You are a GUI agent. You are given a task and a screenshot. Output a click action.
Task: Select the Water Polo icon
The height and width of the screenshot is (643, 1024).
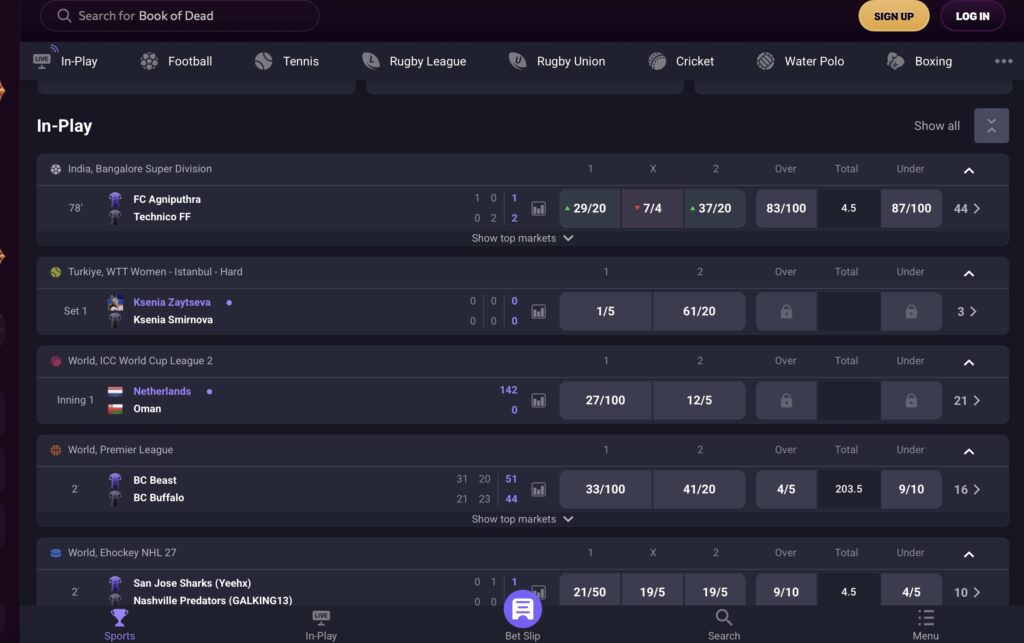tap(765, 61)
